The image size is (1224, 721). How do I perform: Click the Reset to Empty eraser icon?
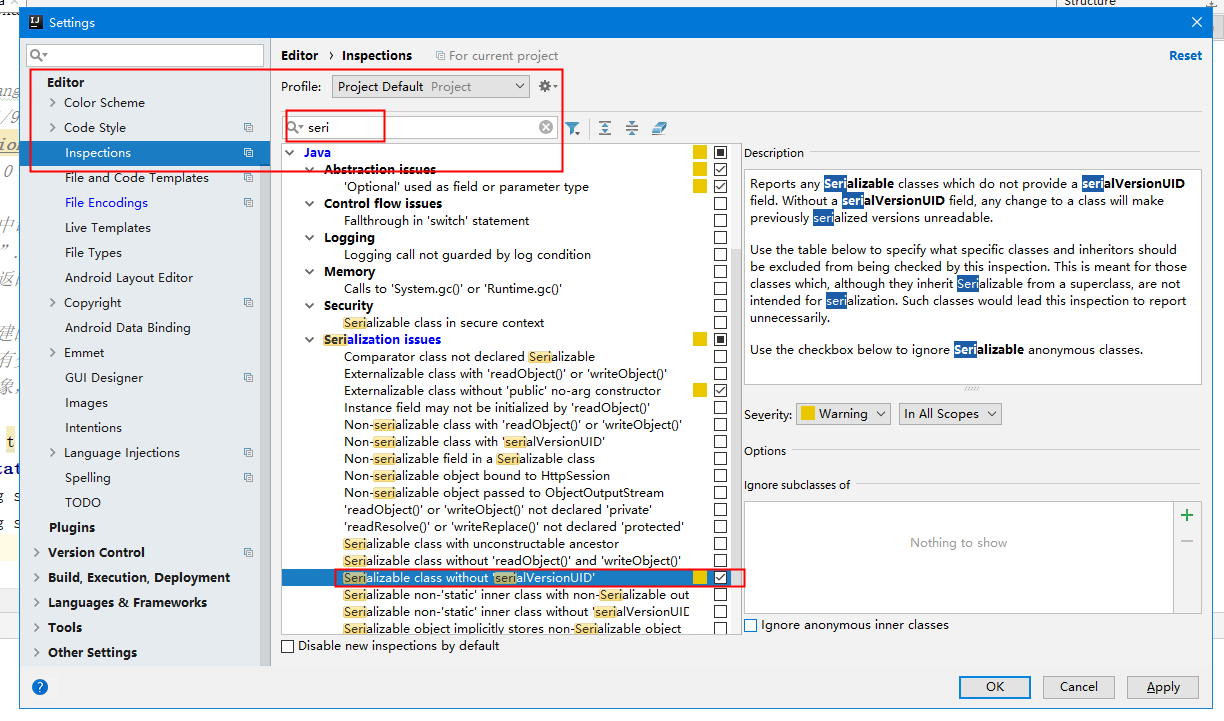(x=659, y=128)
